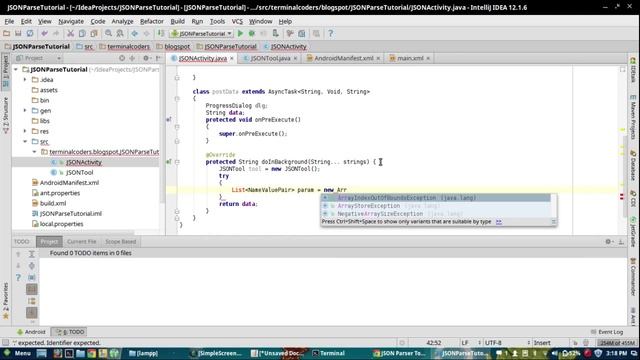Viewport: 640px width, 360px height.
Task: Select build.xml in project tree
Action: 49,203
